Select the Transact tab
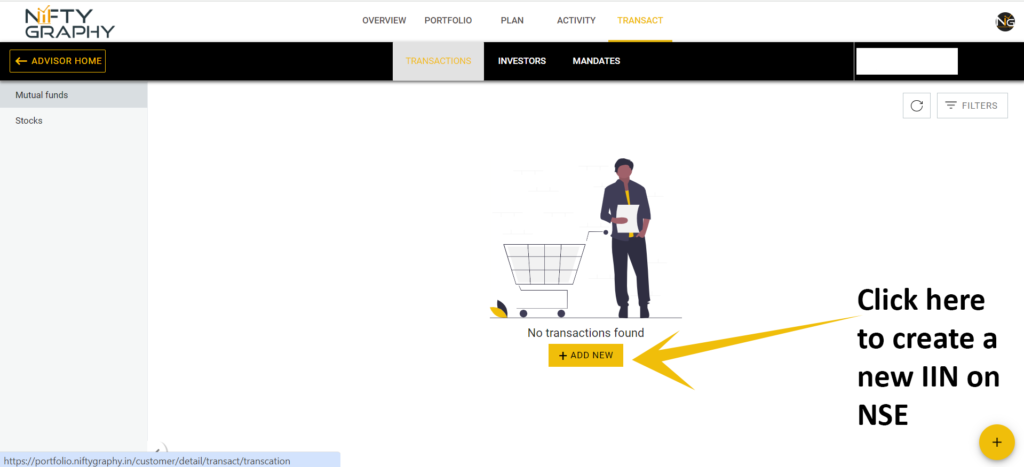 pos(640,21)
